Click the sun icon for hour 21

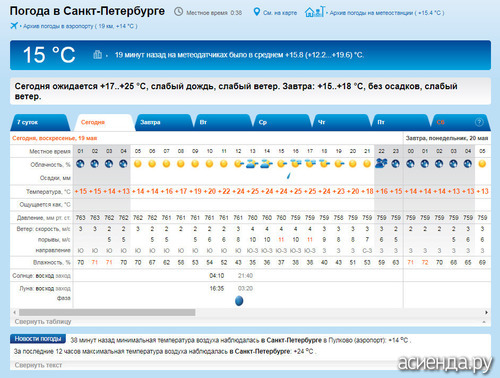[x=367, y=164]
